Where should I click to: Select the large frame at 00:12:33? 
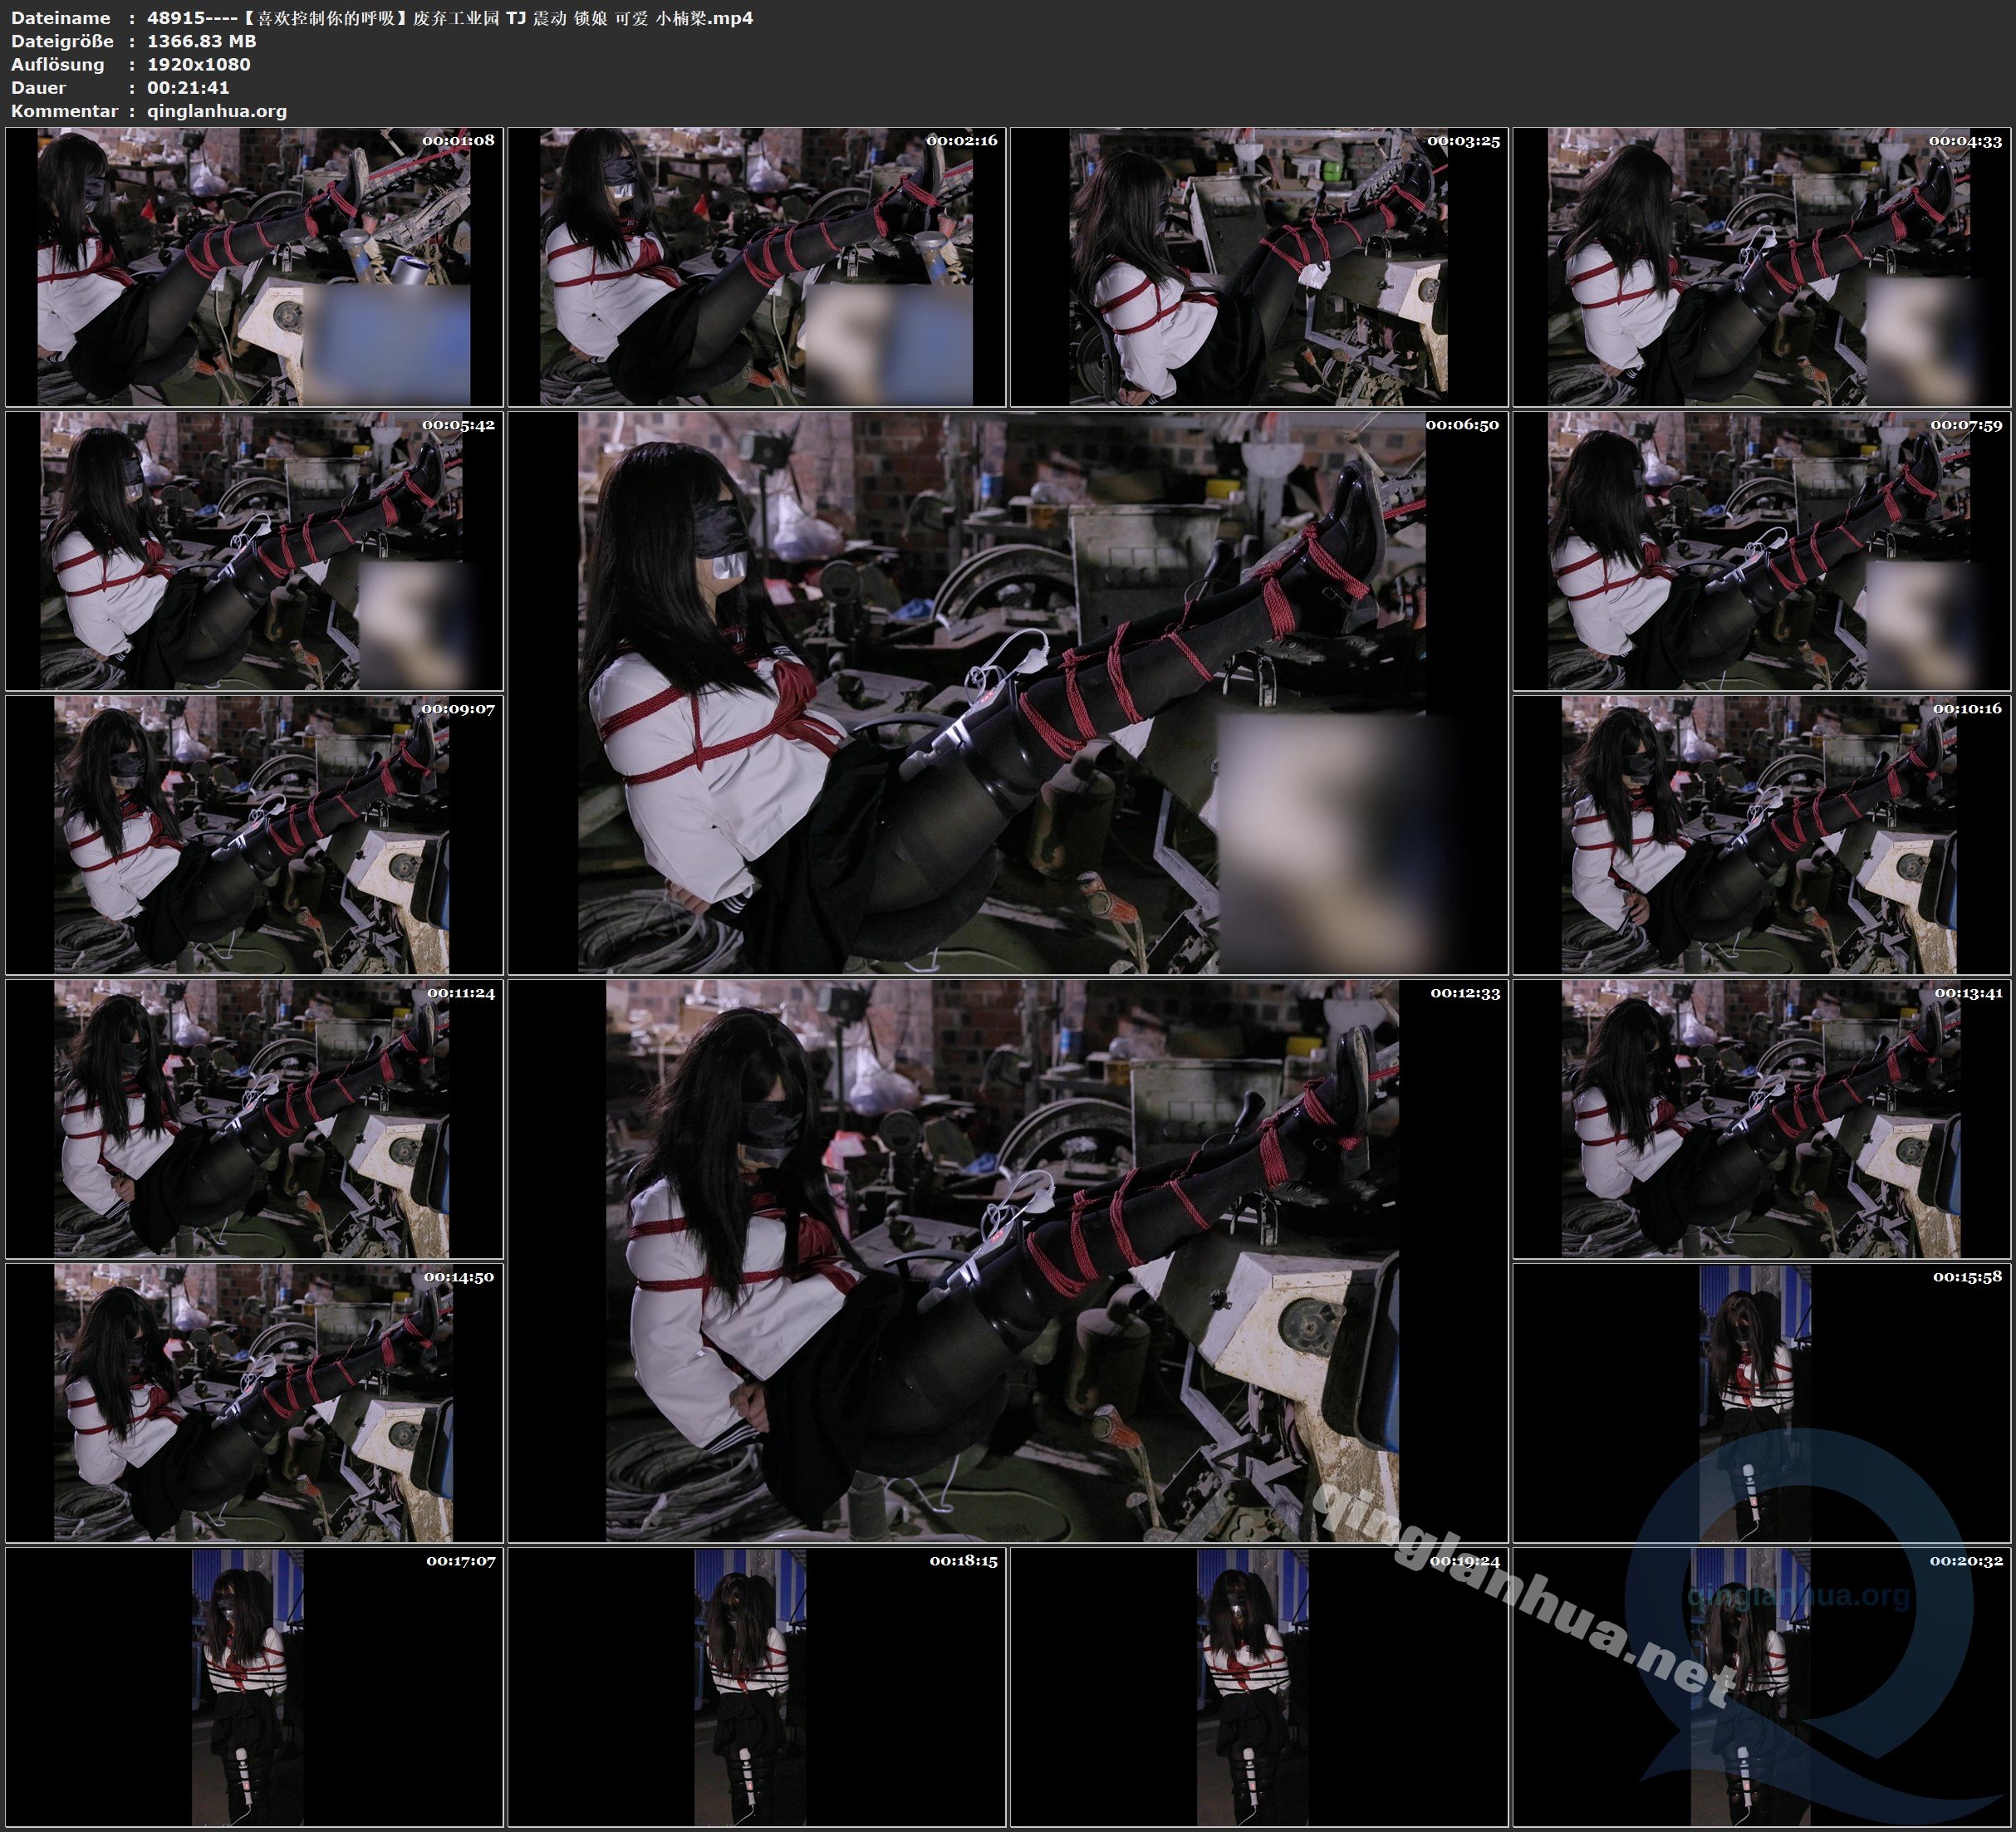click(1007, 1261)
